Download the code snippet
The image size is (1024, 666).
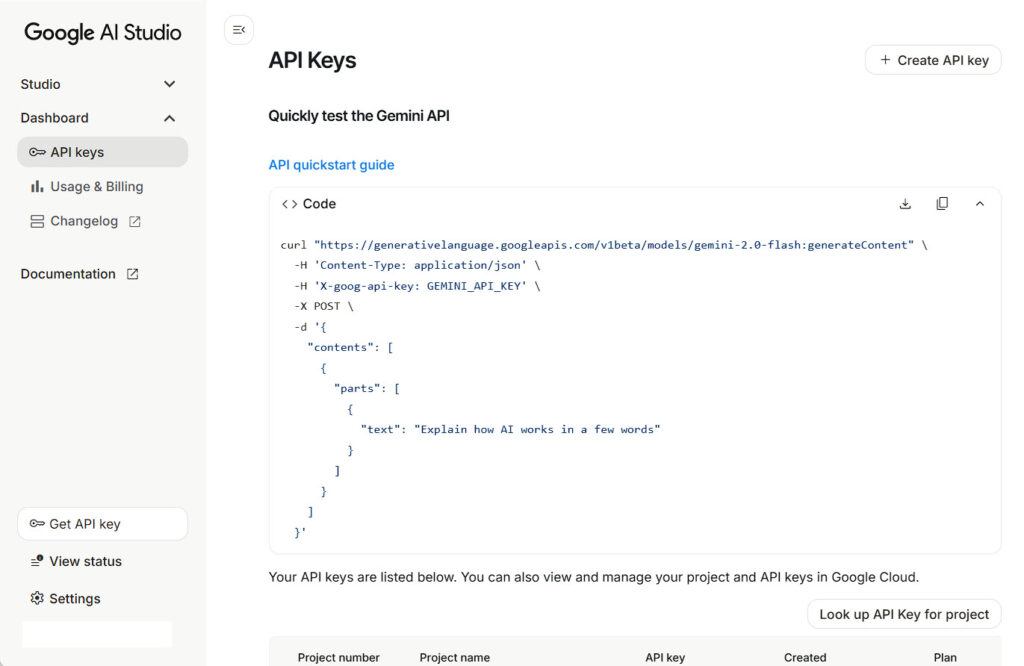905,204
